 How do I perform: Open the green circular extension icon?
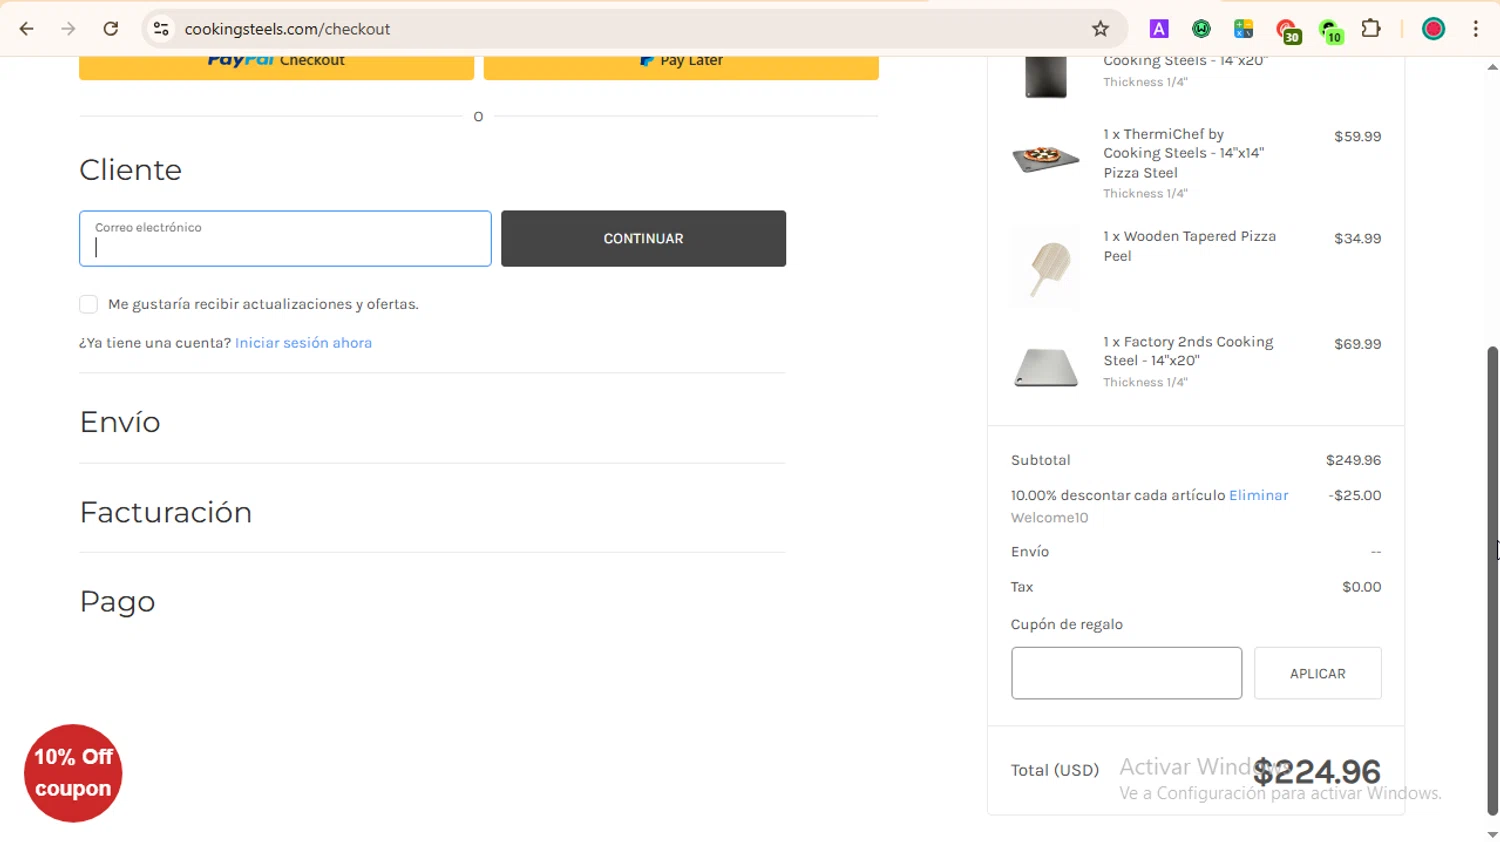1201,29
